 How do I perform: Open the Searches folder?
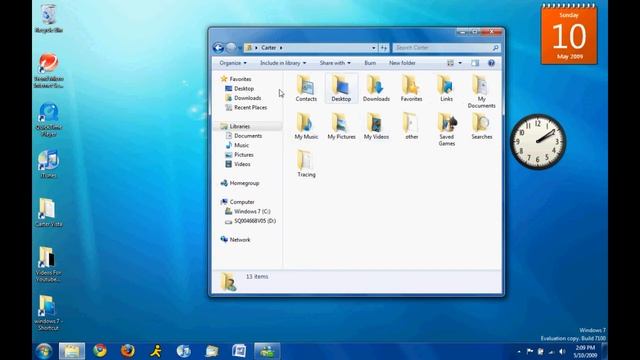[481, 127]
